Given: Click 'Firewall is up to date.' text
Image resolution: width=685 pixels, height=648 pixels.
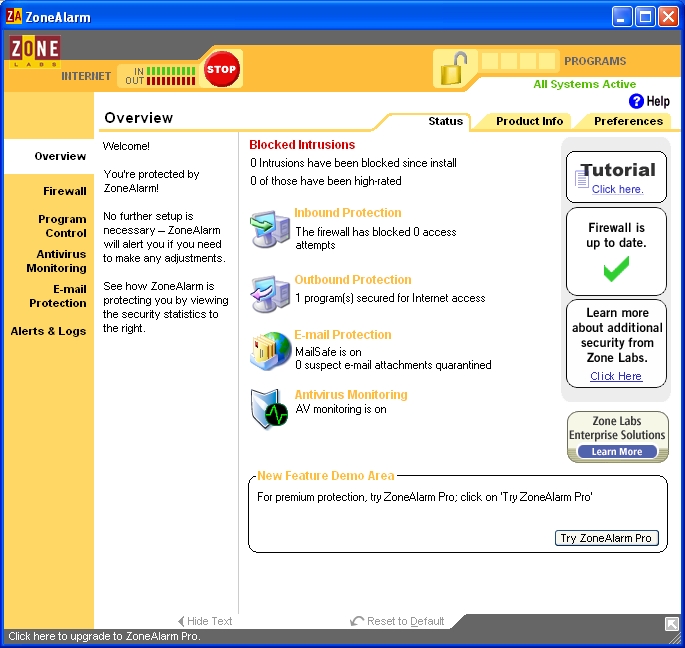Looking at the screenshot, I should pyautogui.click(x=616, y=235).
